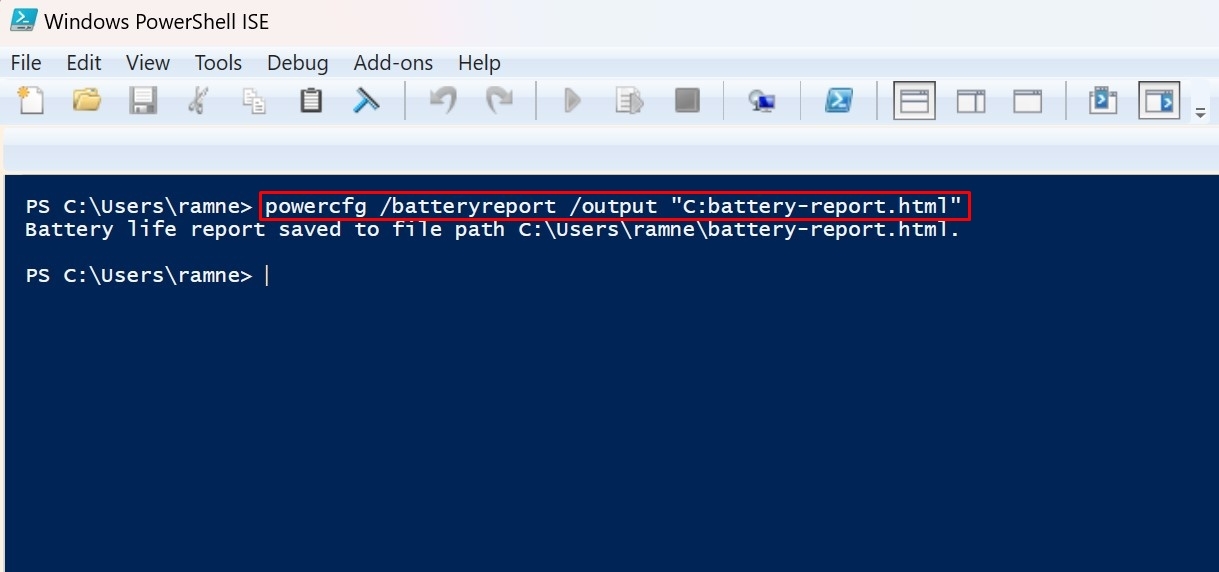Open the File menu
The width and height of the screenshot is (1219, 572).
[26, 63]
